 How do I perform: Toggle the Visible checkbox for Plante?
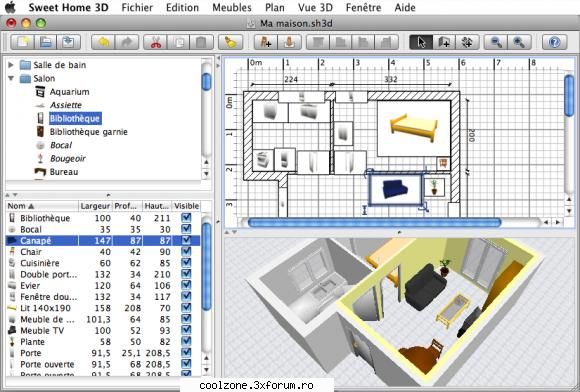click(186, 341)
